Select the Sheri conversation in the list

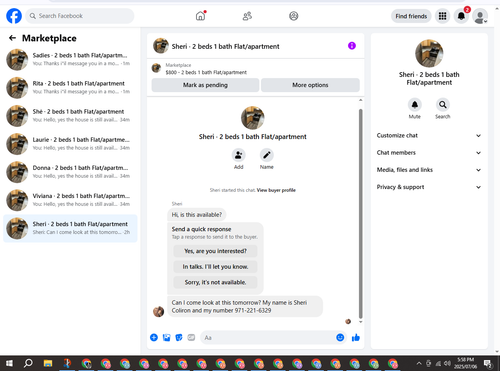[x=70, y=228]
